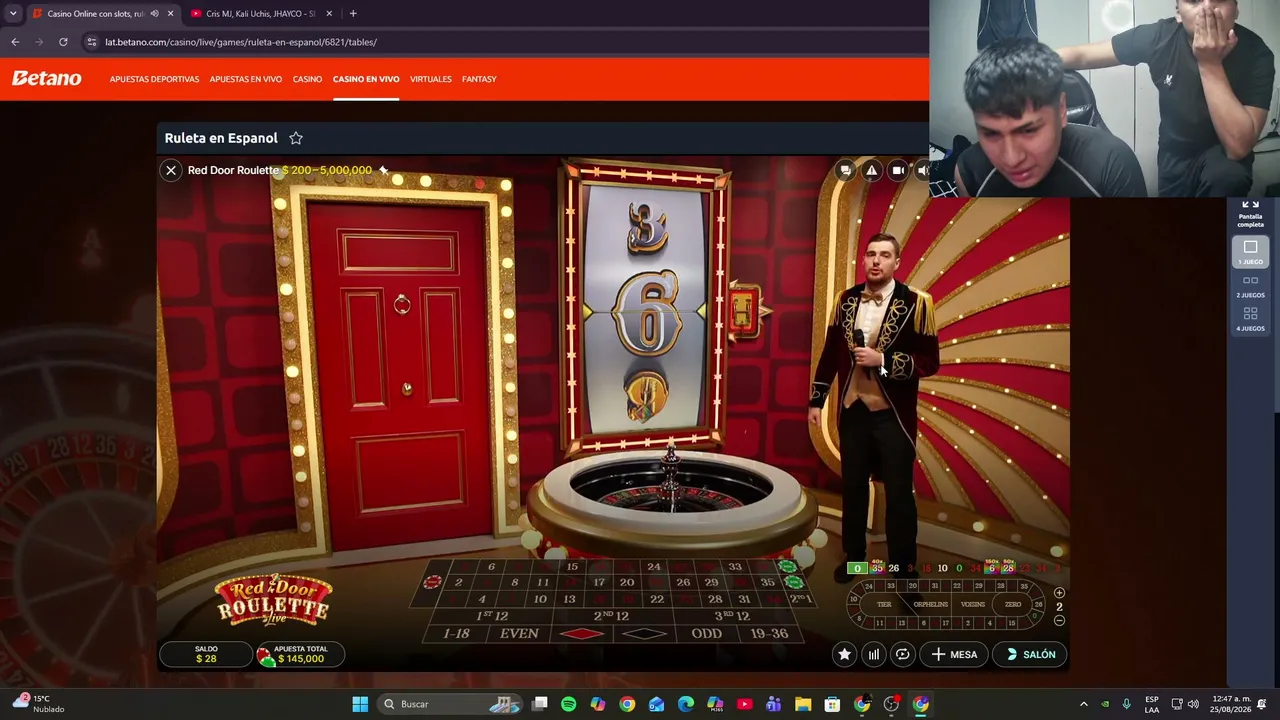Open the statistics bar chart button
The height and width of the screenshot is (720, 1280).
point(874,654)
